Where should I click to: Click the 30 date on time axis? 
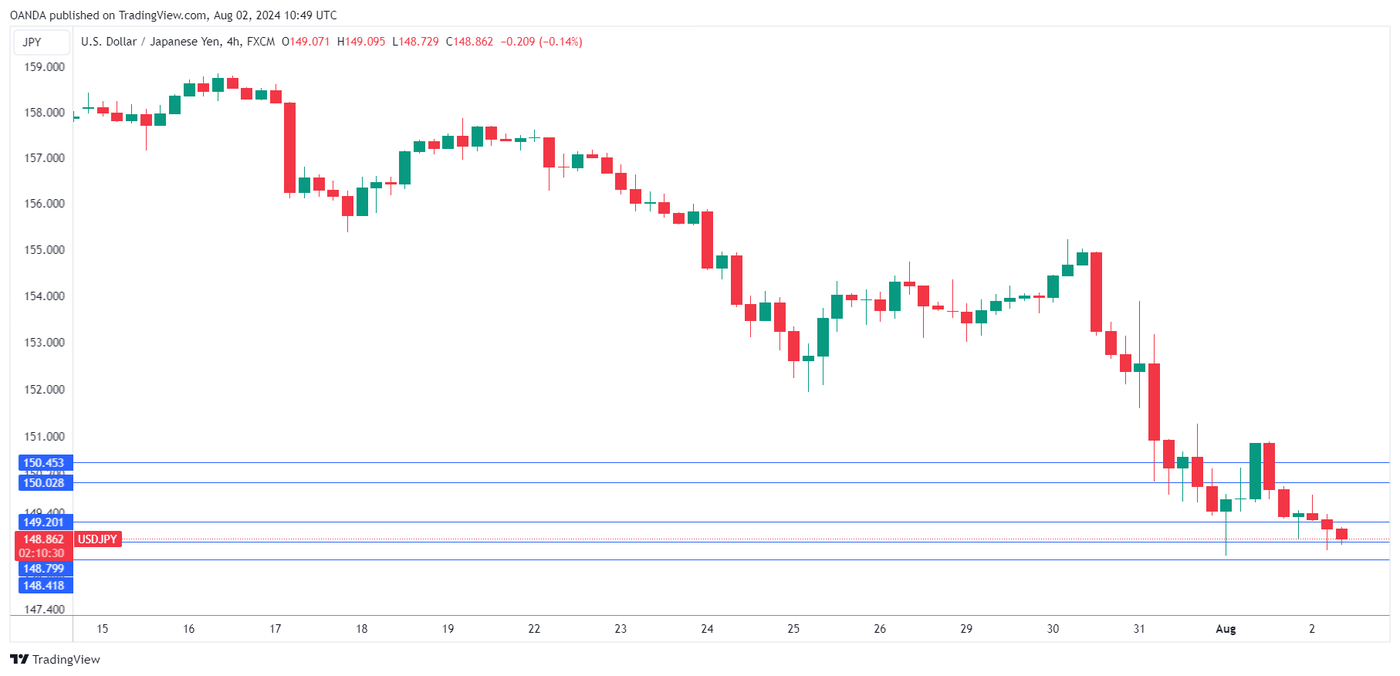(1053, 629)
